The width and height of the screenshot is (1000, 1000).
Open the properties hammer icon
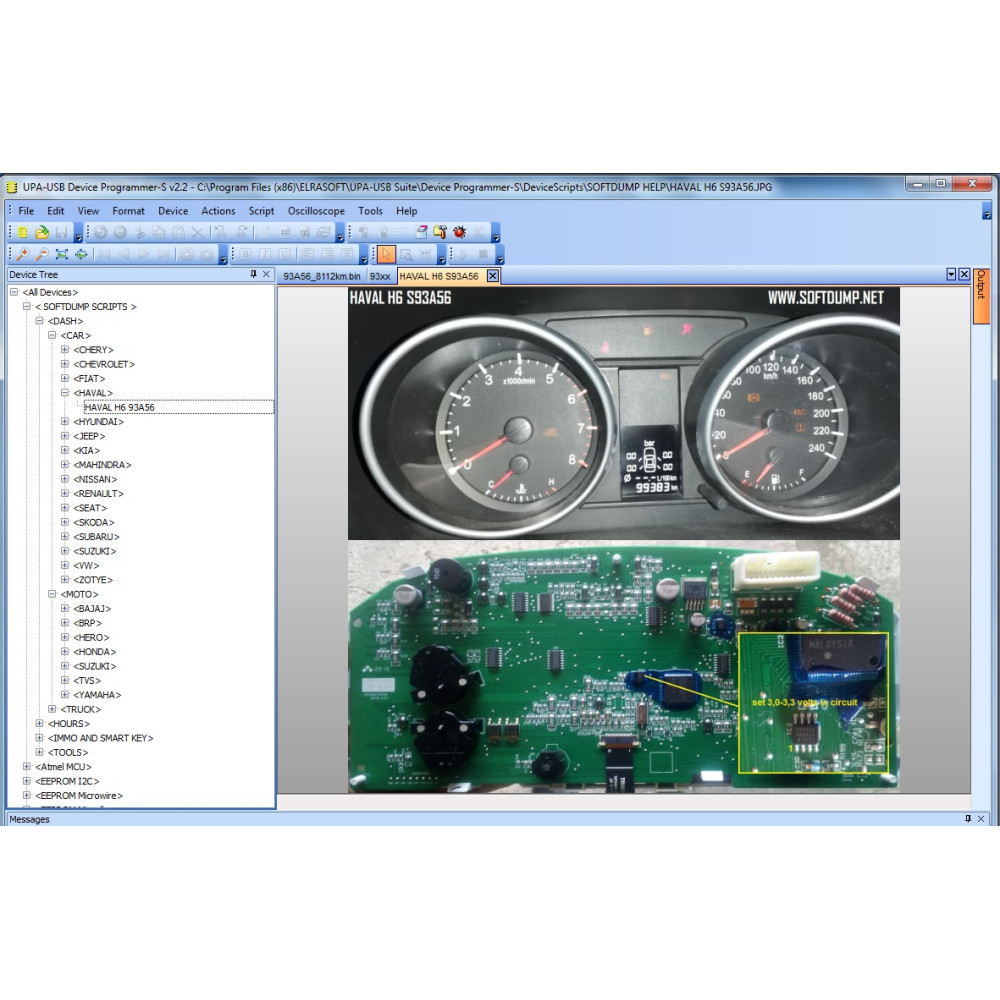coord(440,233)
